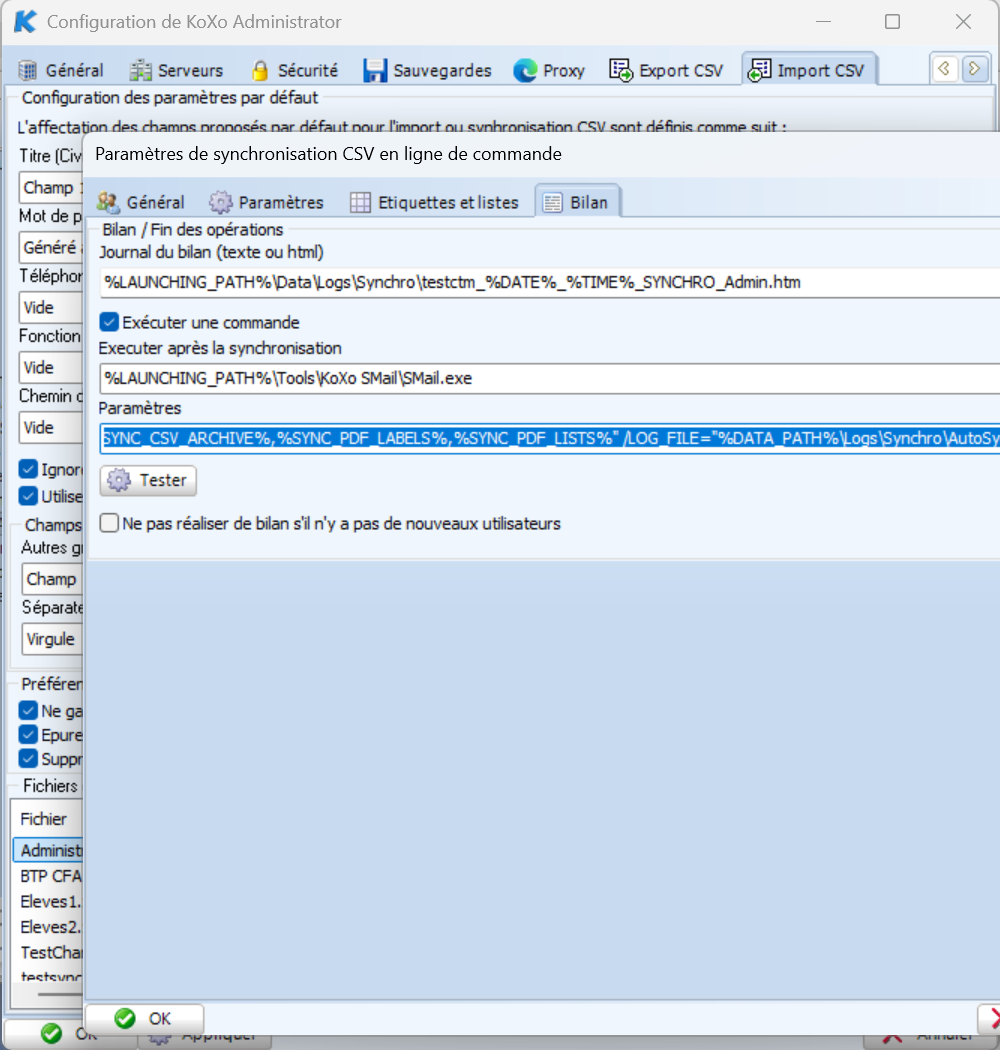Open the Général tab of the synchronisation dialog
Image resolution: width=1000 pixels, height=1050 pixels.
141,202
